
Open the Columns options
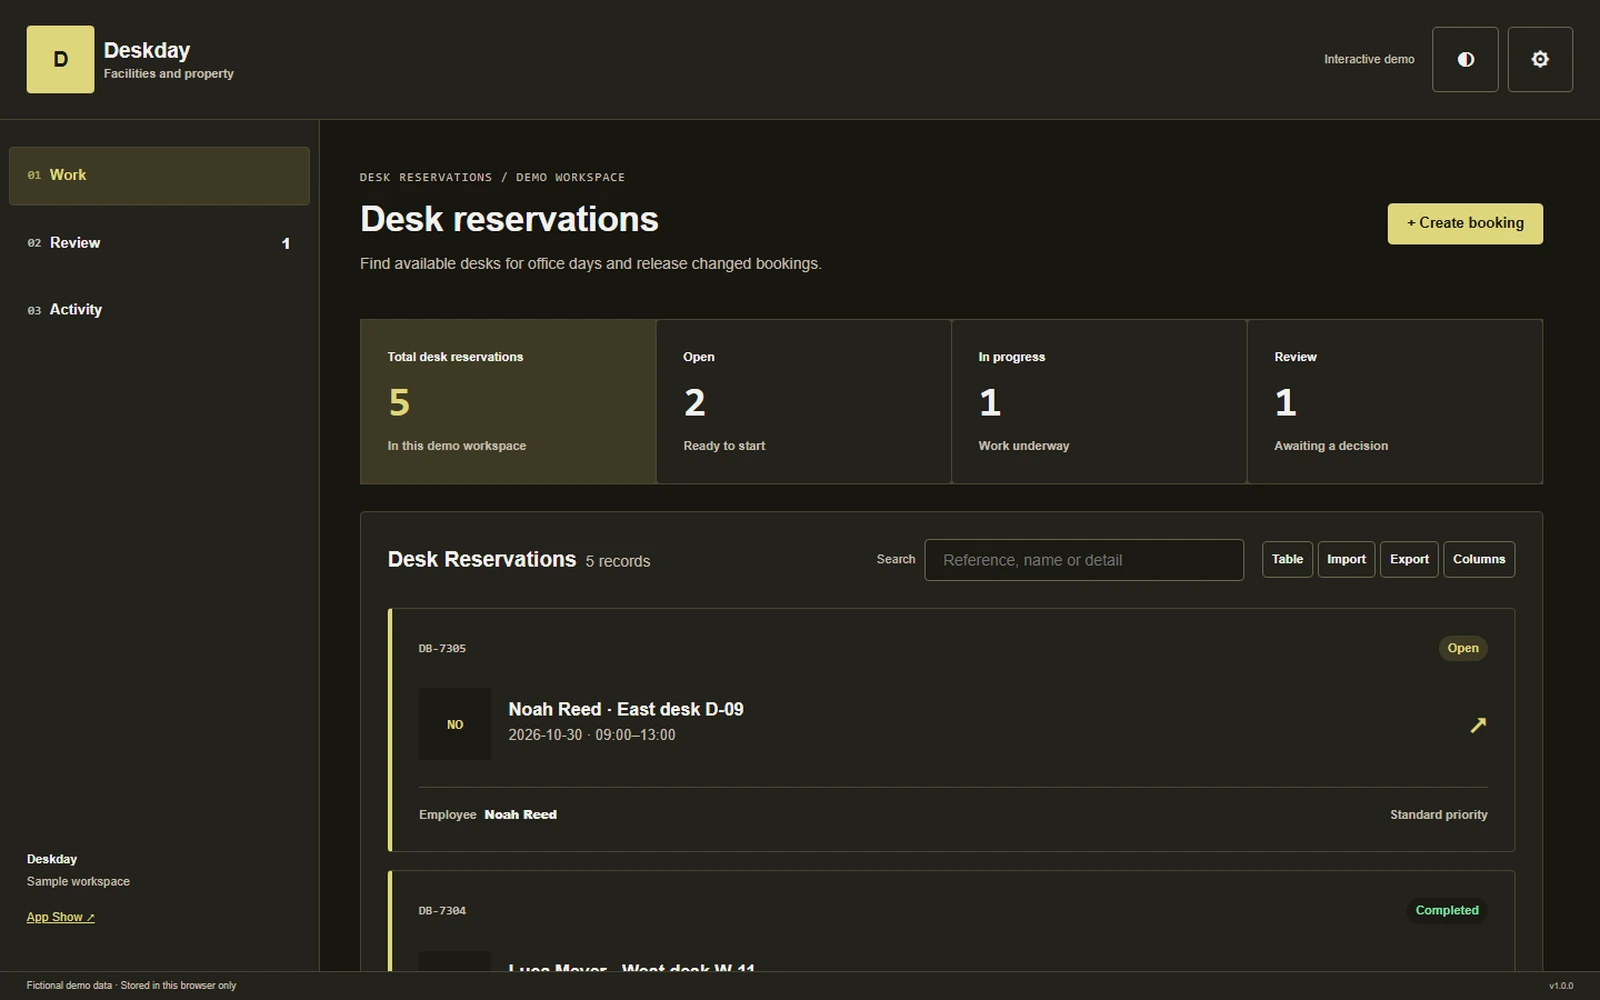[x=1479, y=560]
